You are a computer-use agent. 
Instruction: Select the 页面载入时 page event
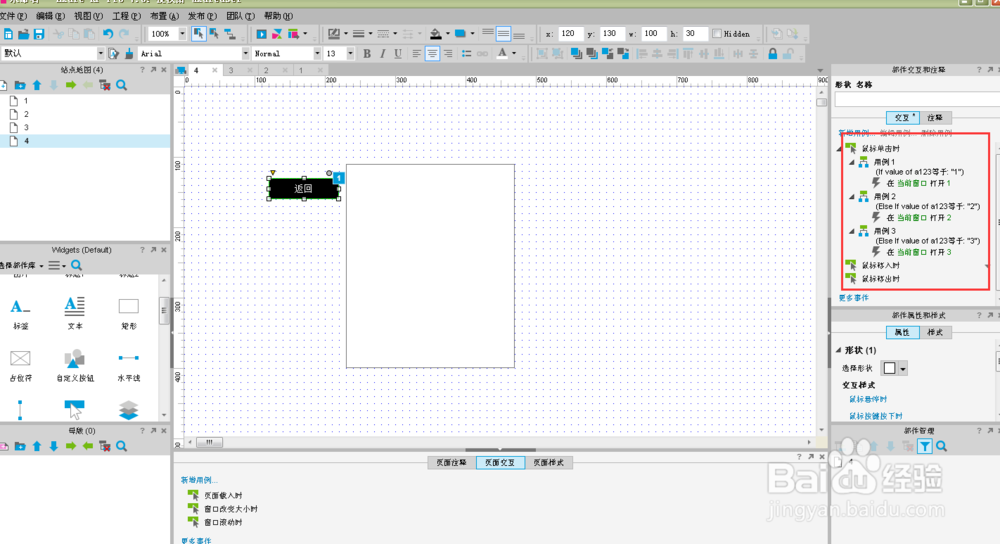click(x=223, y=495)
